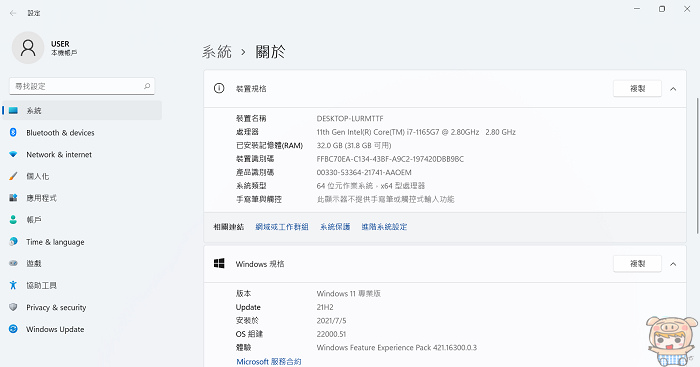The height and width of the screenshot is (367, 700).
Task: Select the 裝置識別碼 value FFBC70EA
Action: click(390, 158)
